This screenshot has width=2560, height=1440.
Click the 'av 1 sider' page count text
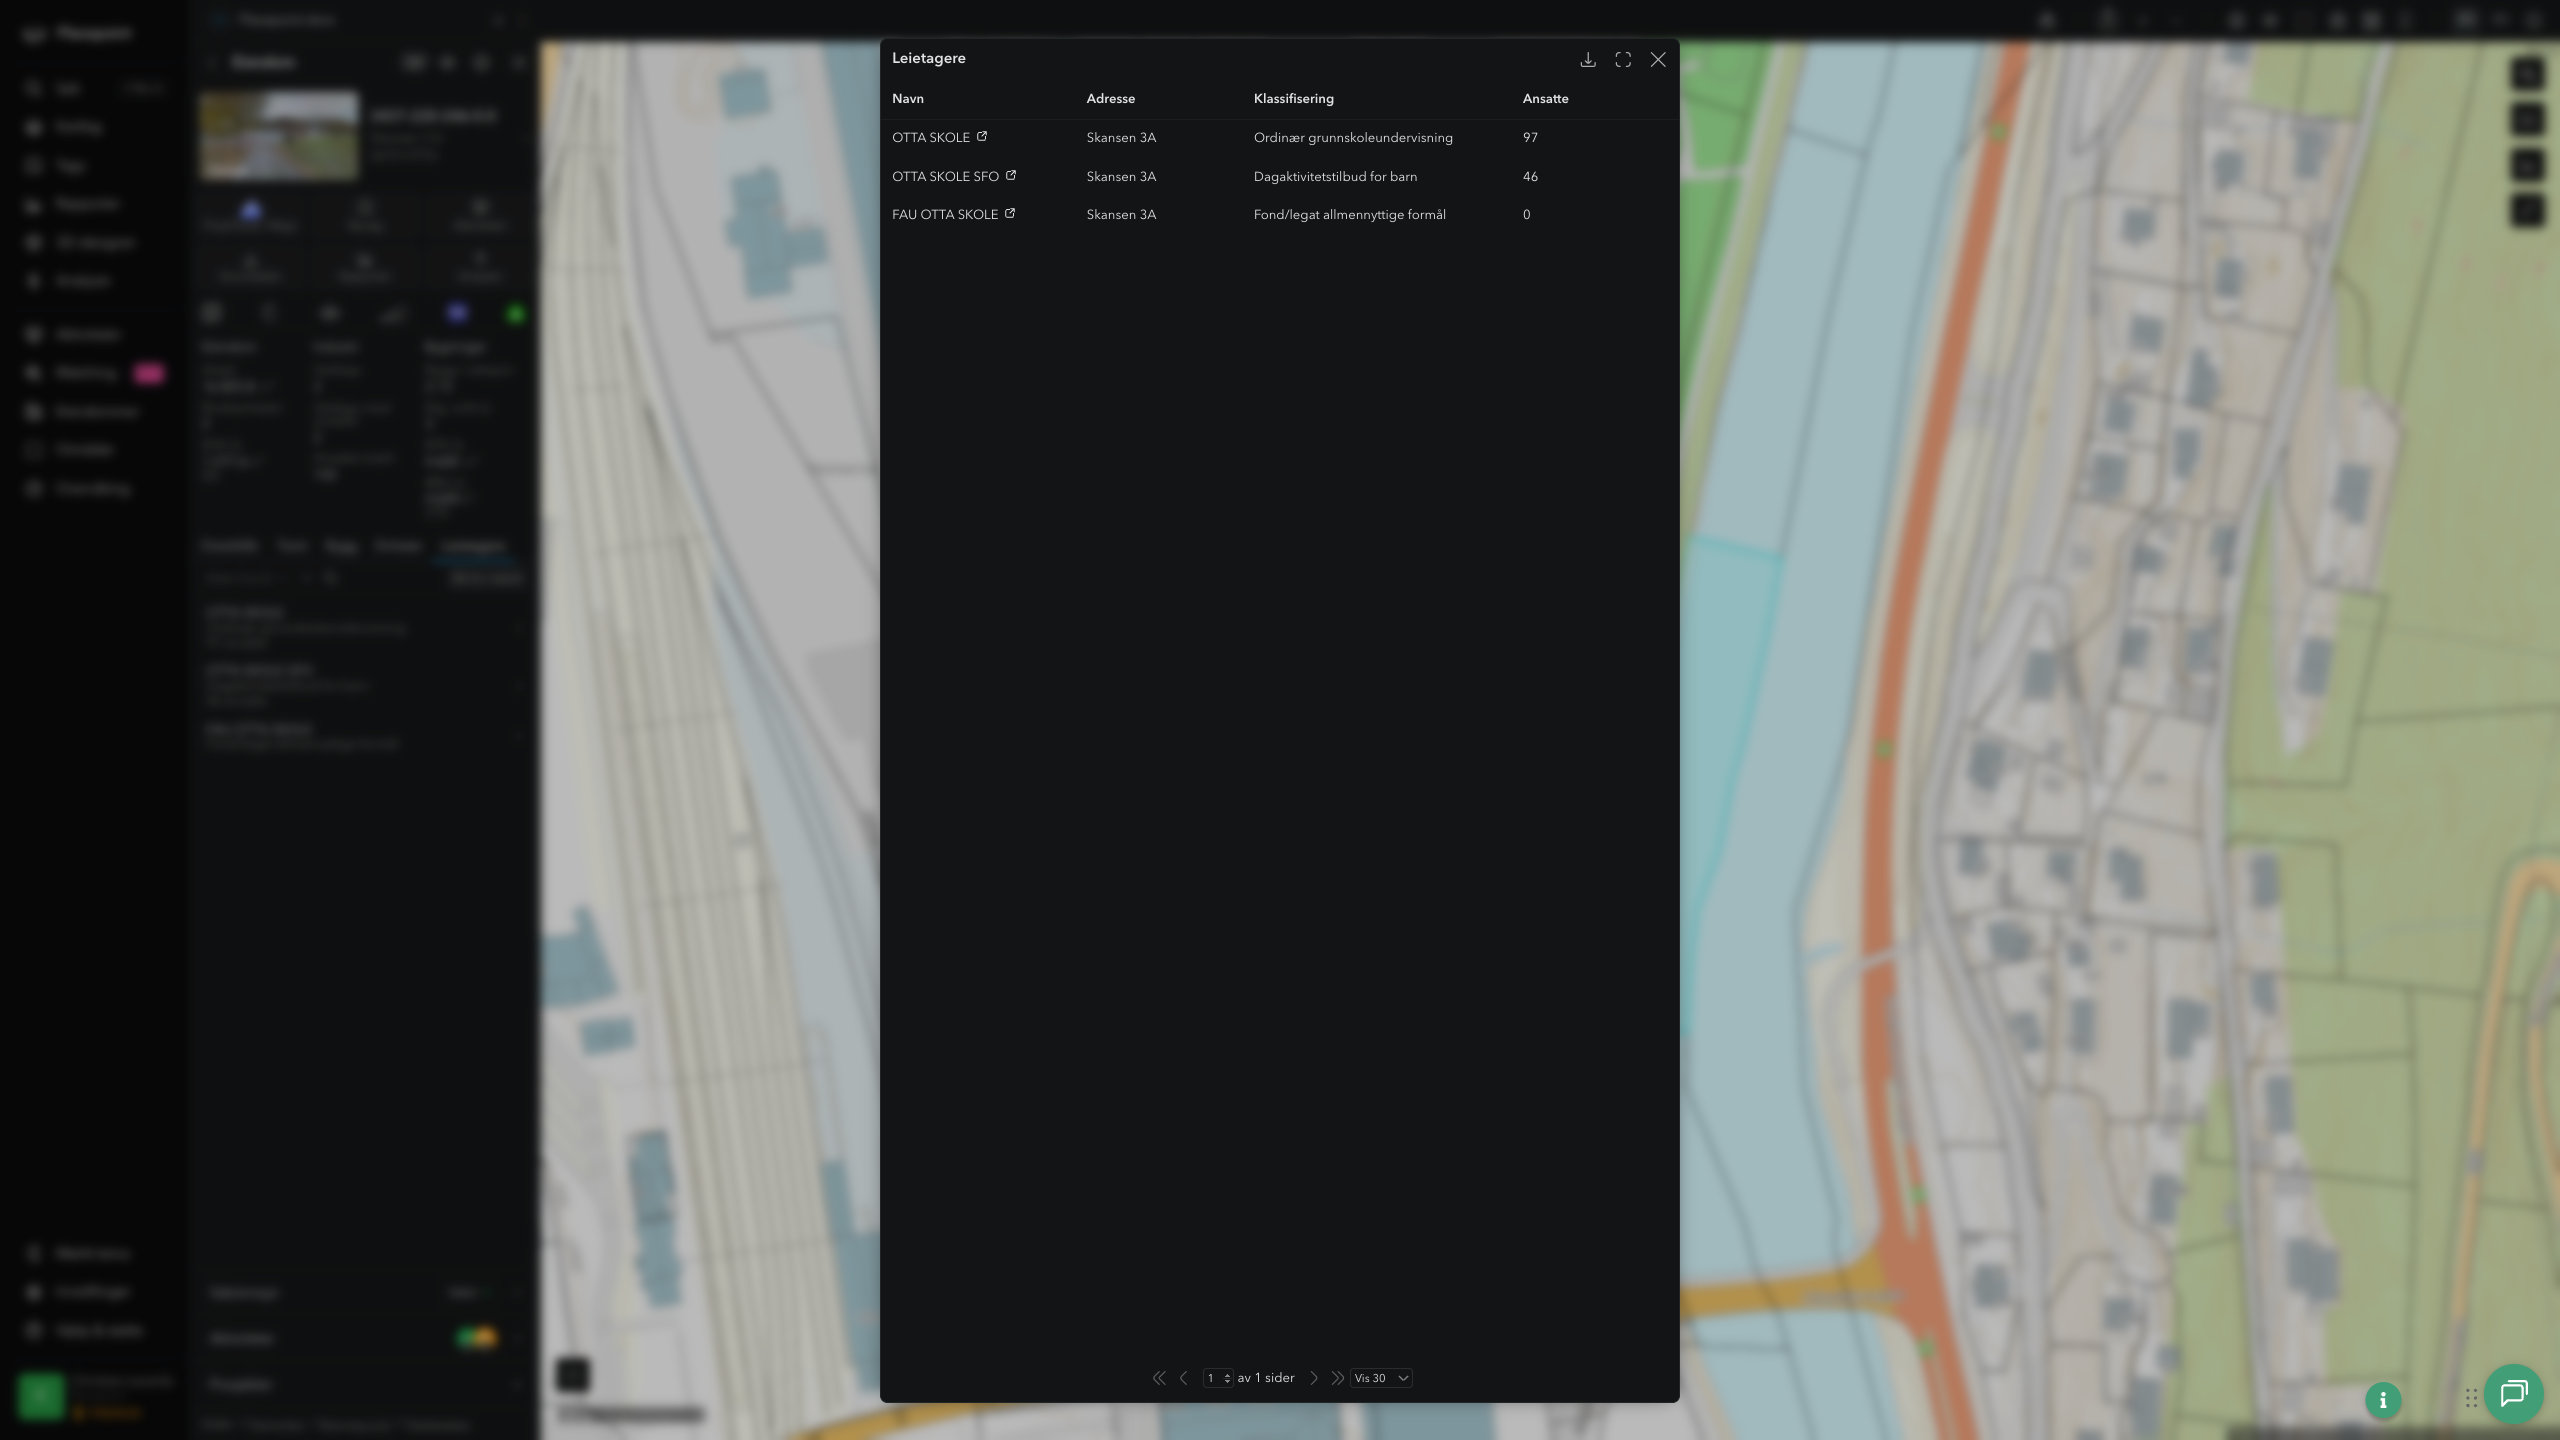coord(1266,1378)
